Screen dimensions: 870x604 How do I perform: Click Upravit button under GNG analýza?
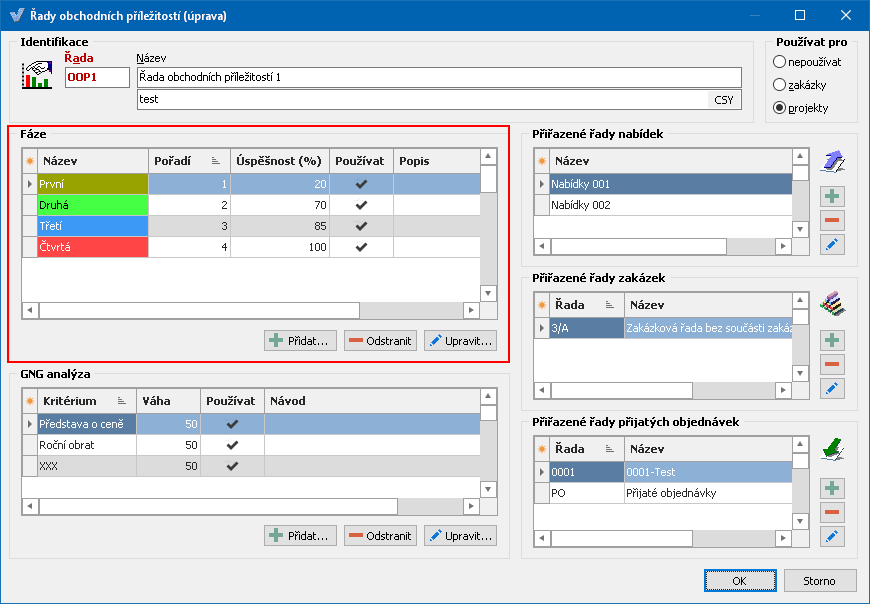tap(460, 536)
